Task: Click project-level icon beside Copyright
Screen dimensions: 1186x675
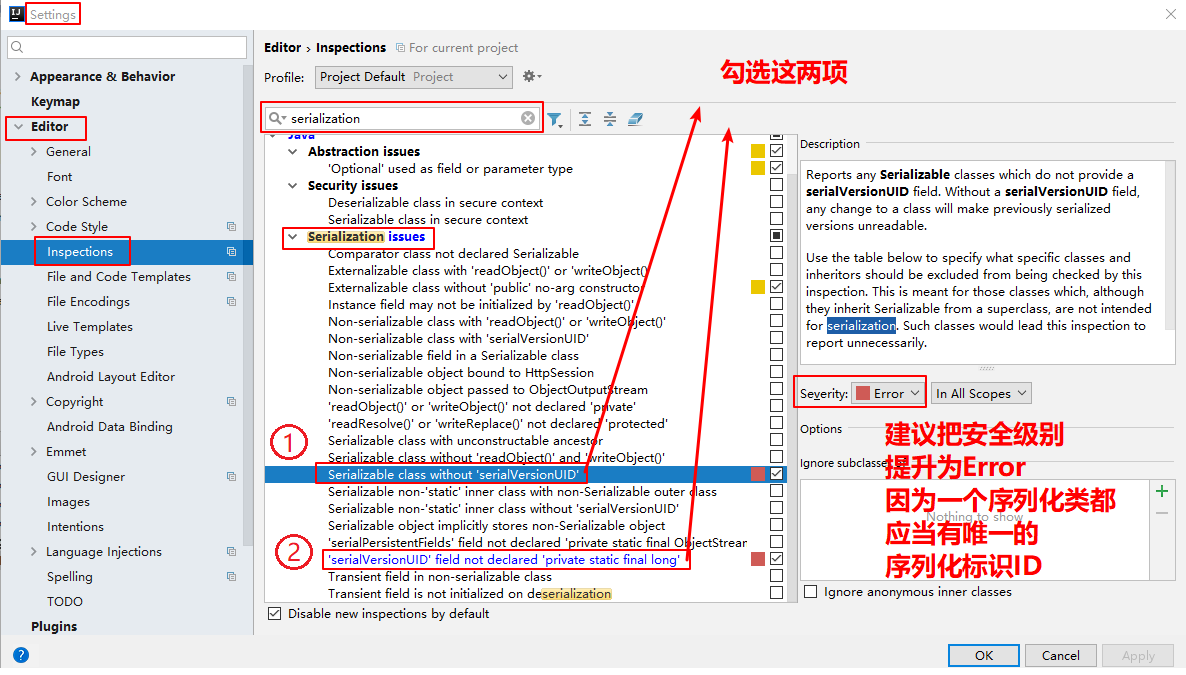Action: tap(231, 401)
